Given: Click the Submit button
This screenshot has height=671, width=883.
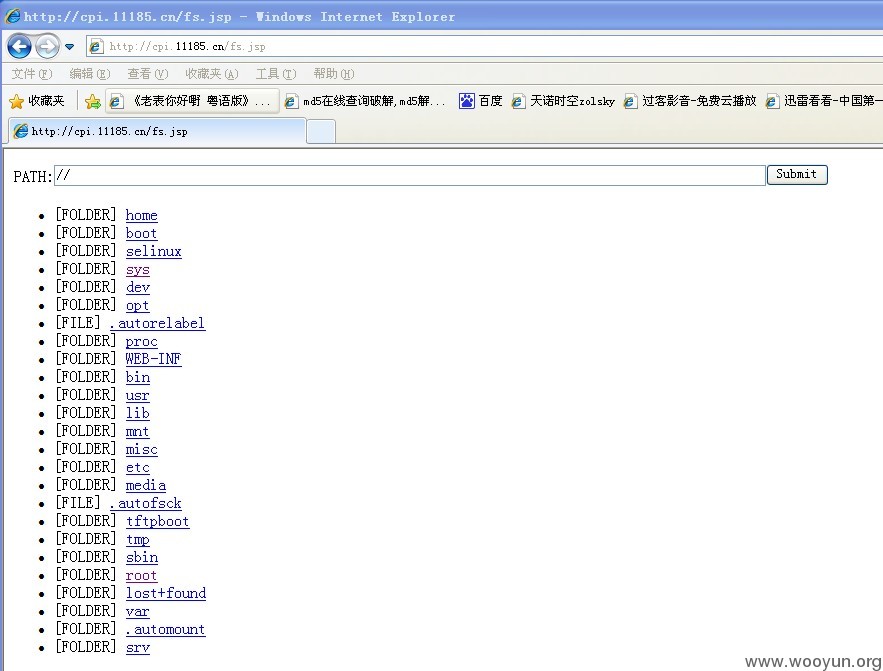Looking at the screenshot, I should (x=797, y=175).
